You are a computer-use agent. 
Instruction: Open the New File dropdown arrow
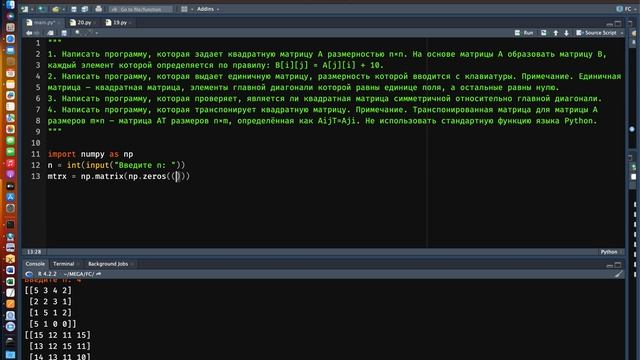coord(31,9)
